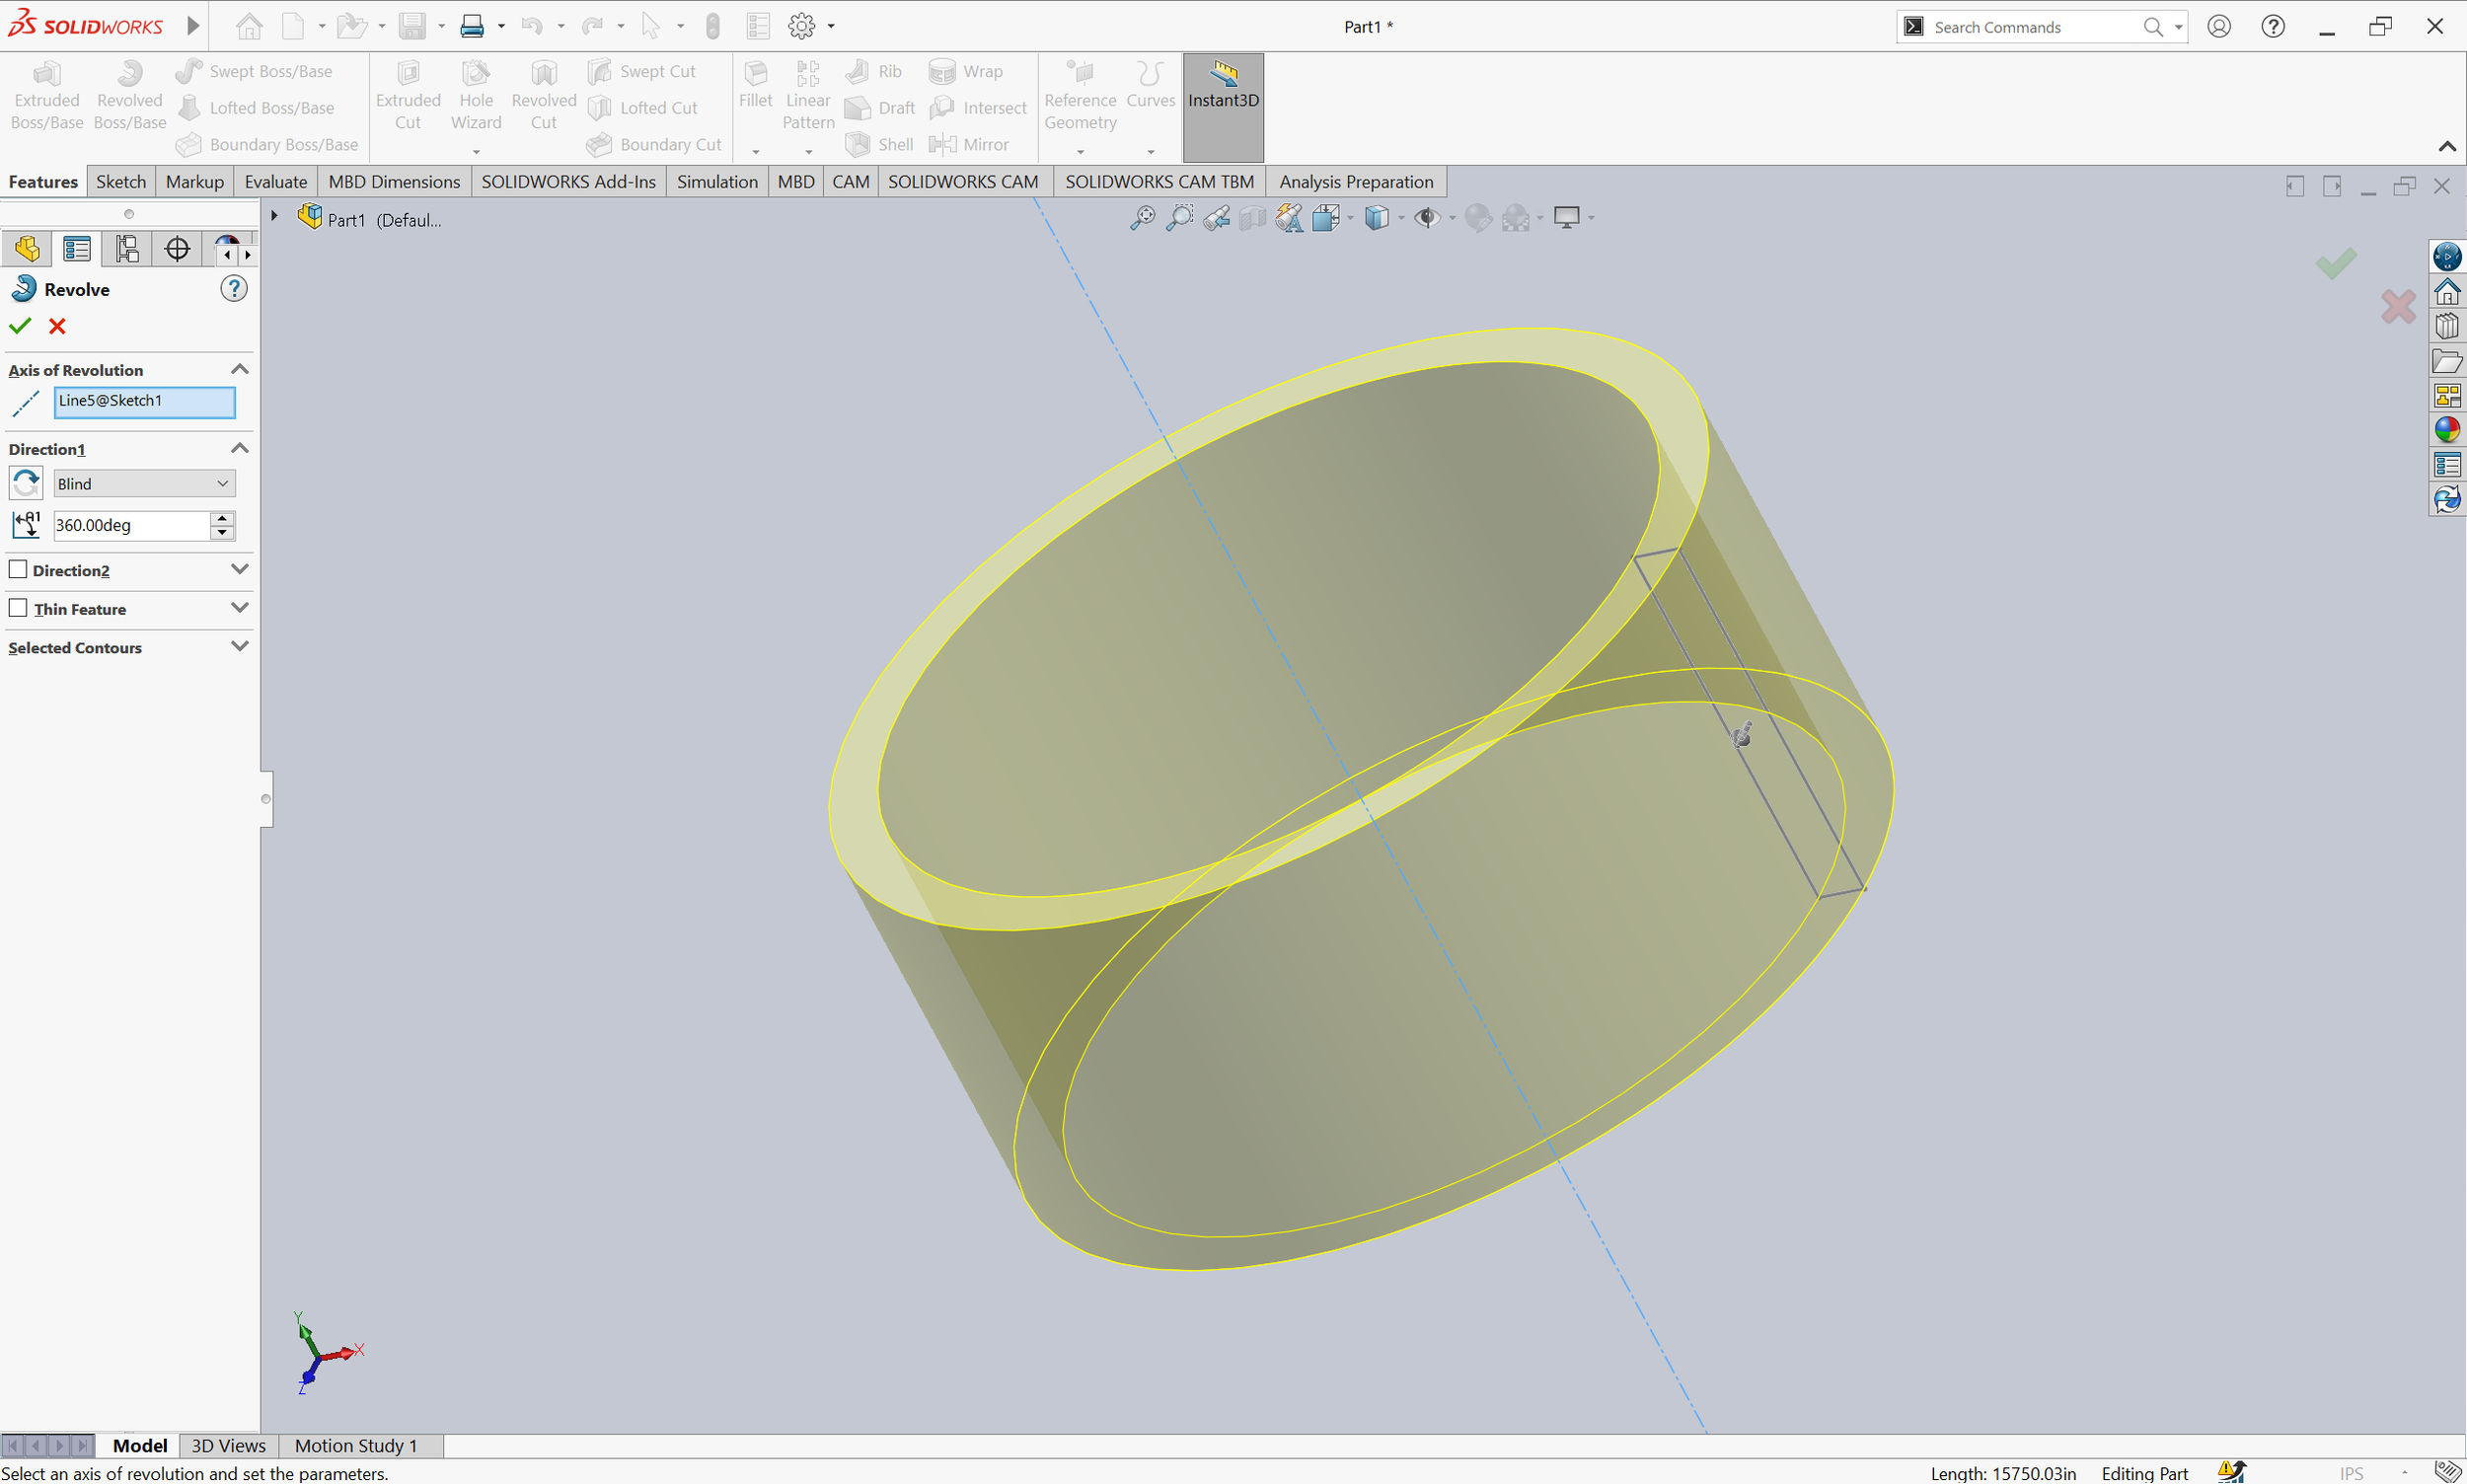This screenshot has width=2467, height=1484.
Task: Open the Appearances color ball in task pane
Action: [x=2446, y=430]
